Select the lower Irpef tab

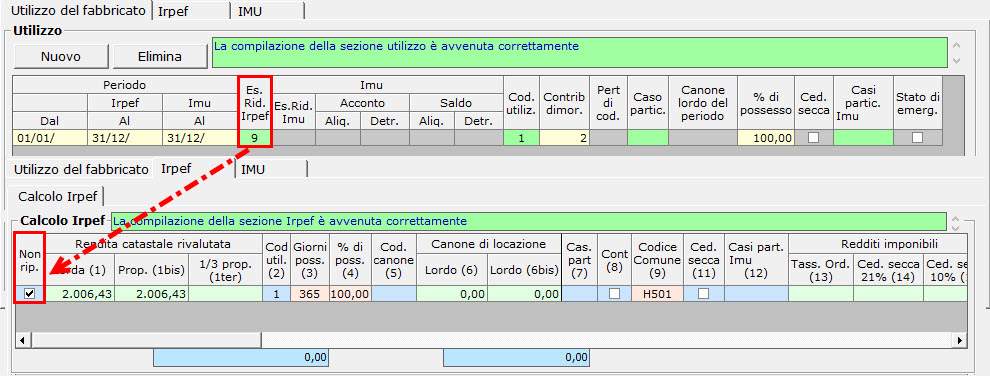coord(195,169)
